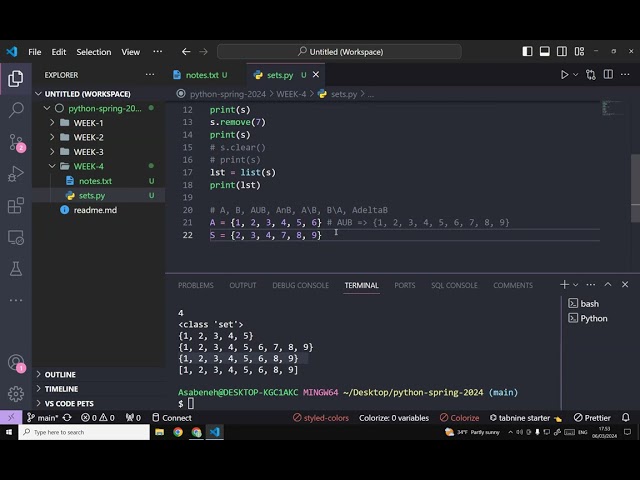Open run button dropdown arrow
The image size is (640, 480).
coord(576,75)
